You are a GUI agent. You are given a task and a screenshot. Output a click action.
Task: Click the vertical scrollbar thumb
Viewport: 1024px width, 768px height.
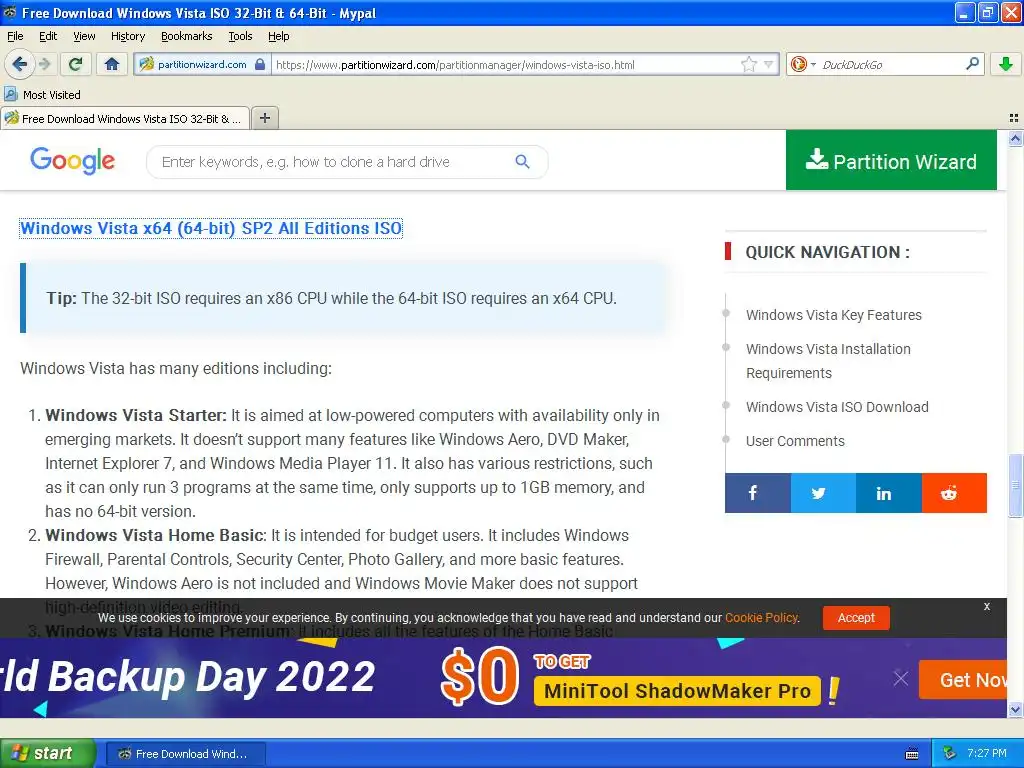(x=1015, y=485)
